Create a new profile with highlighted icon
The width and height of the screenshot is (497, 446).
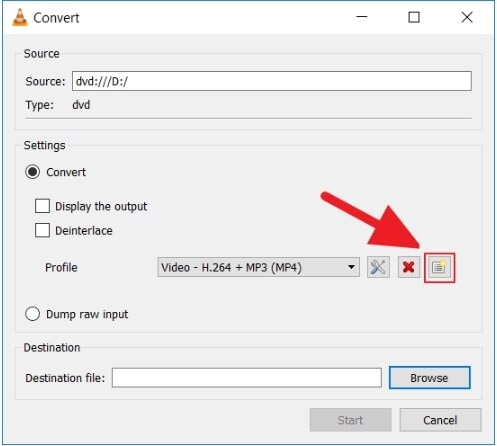(439, 267)
